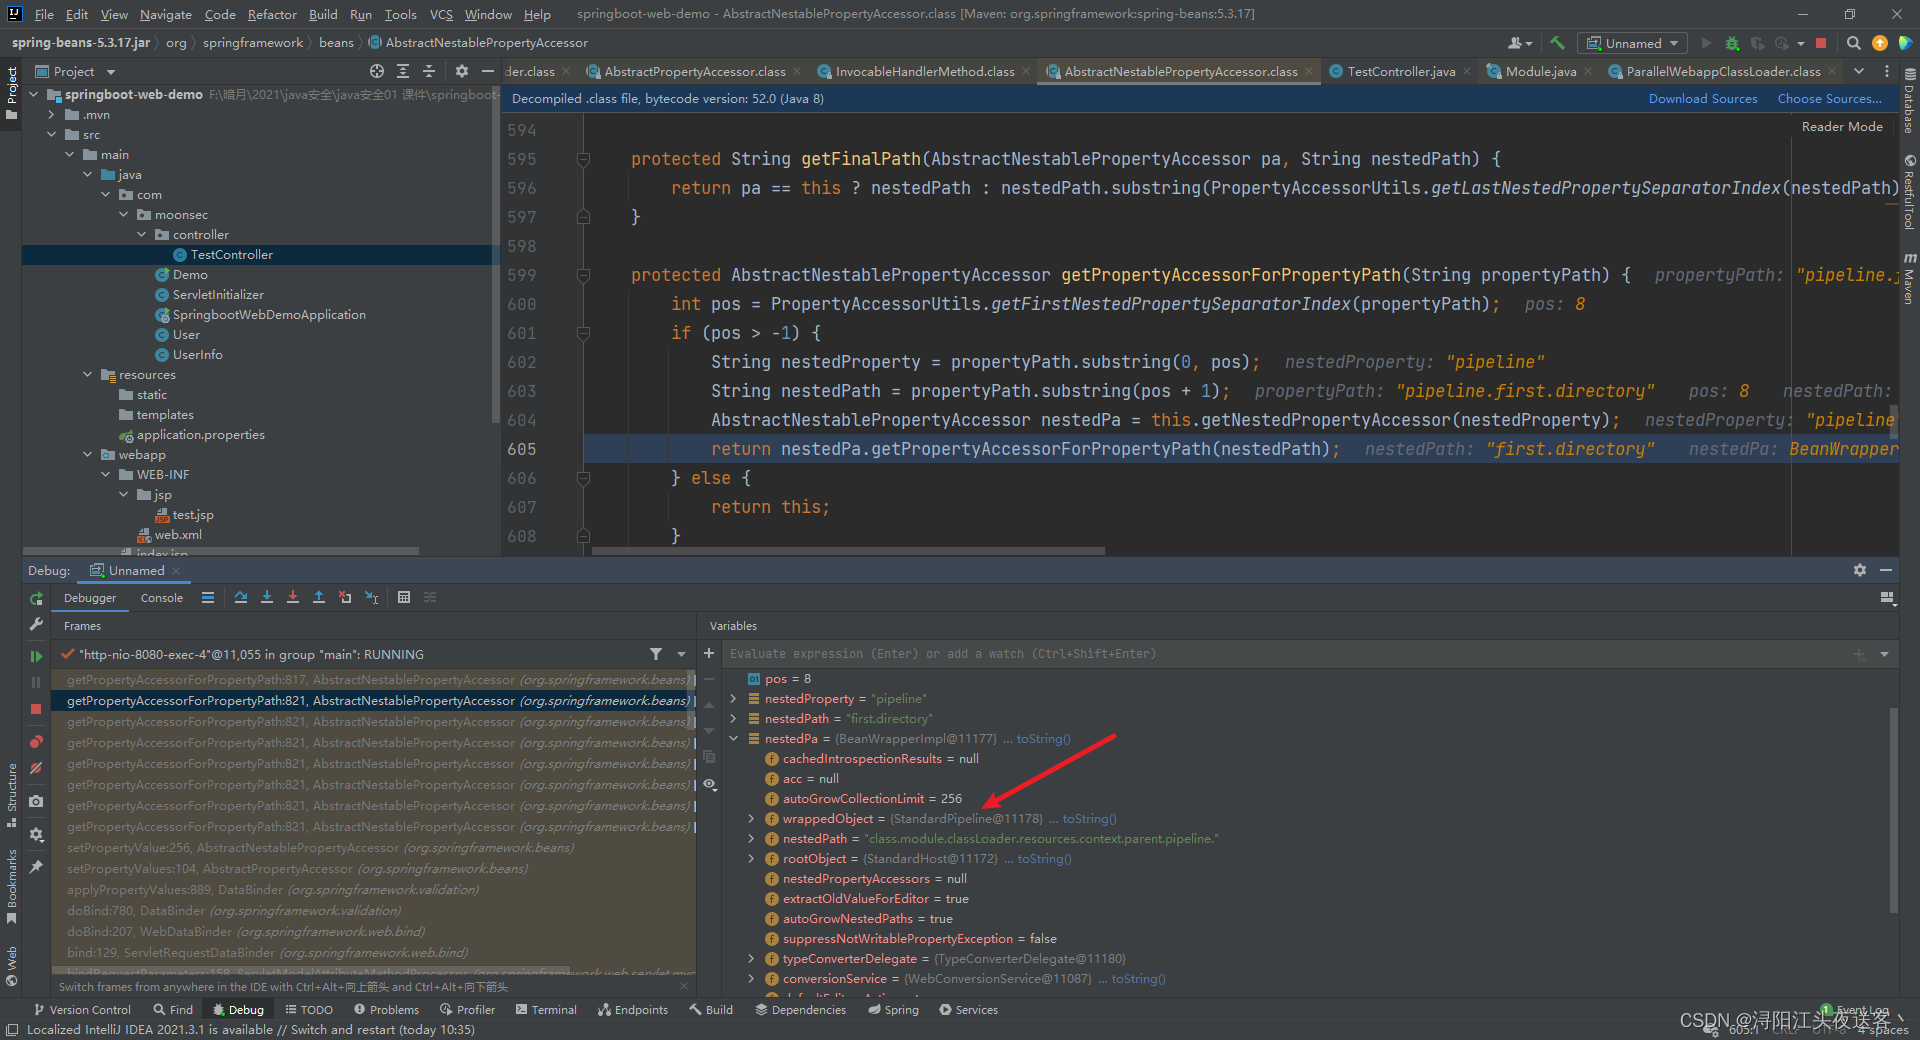The image size is (1920, 1040).
Task: Resume program with green play icon
Action: tap(36, 656)
